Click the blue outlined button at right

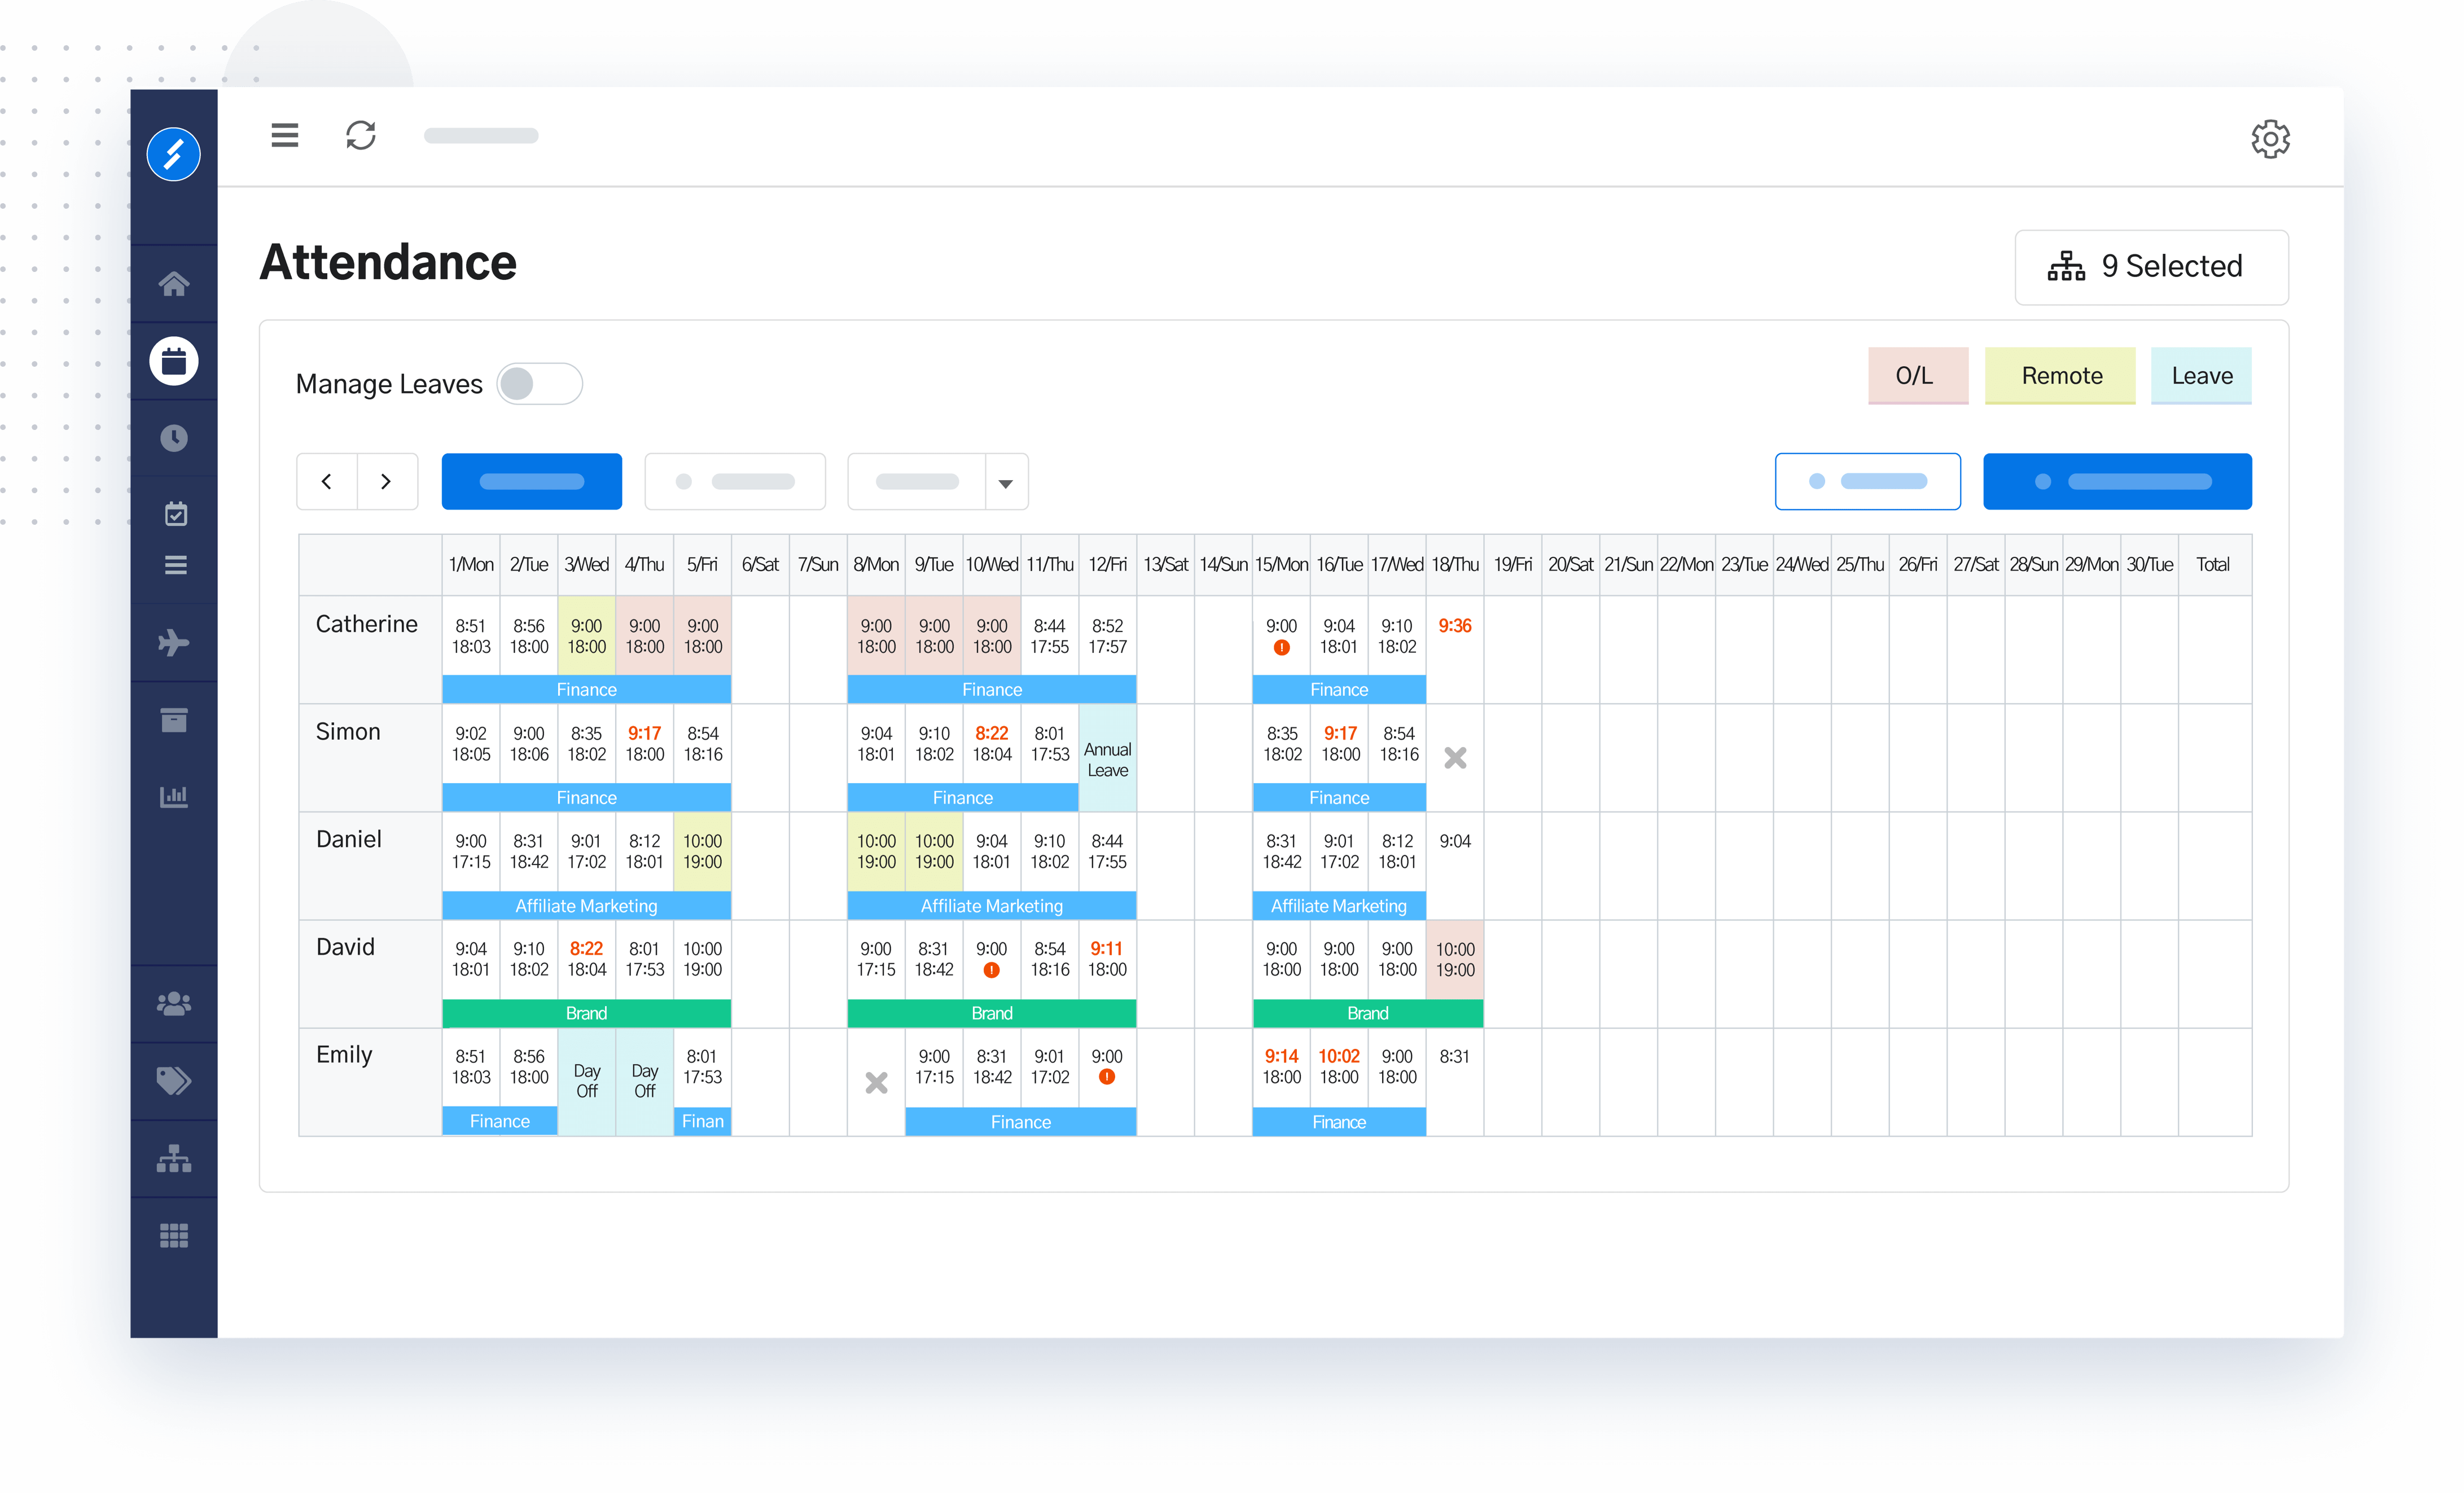(x=1867, y=482)
